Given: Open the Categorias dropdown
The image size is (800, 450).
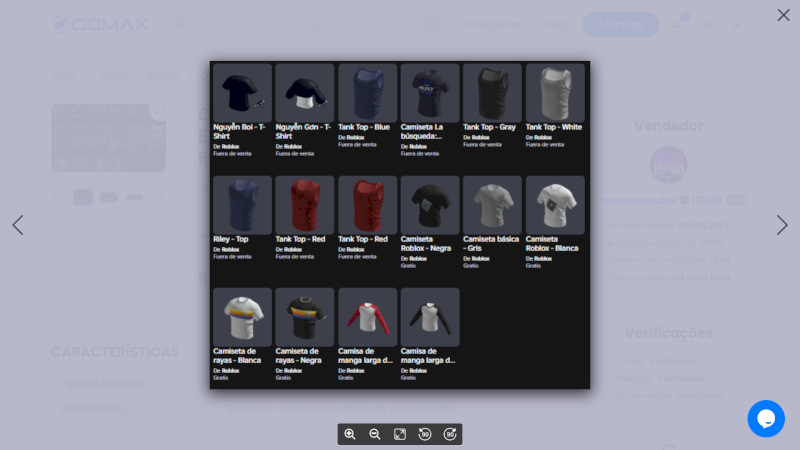Looking at the screenshot, I should (x=498, y=24).
